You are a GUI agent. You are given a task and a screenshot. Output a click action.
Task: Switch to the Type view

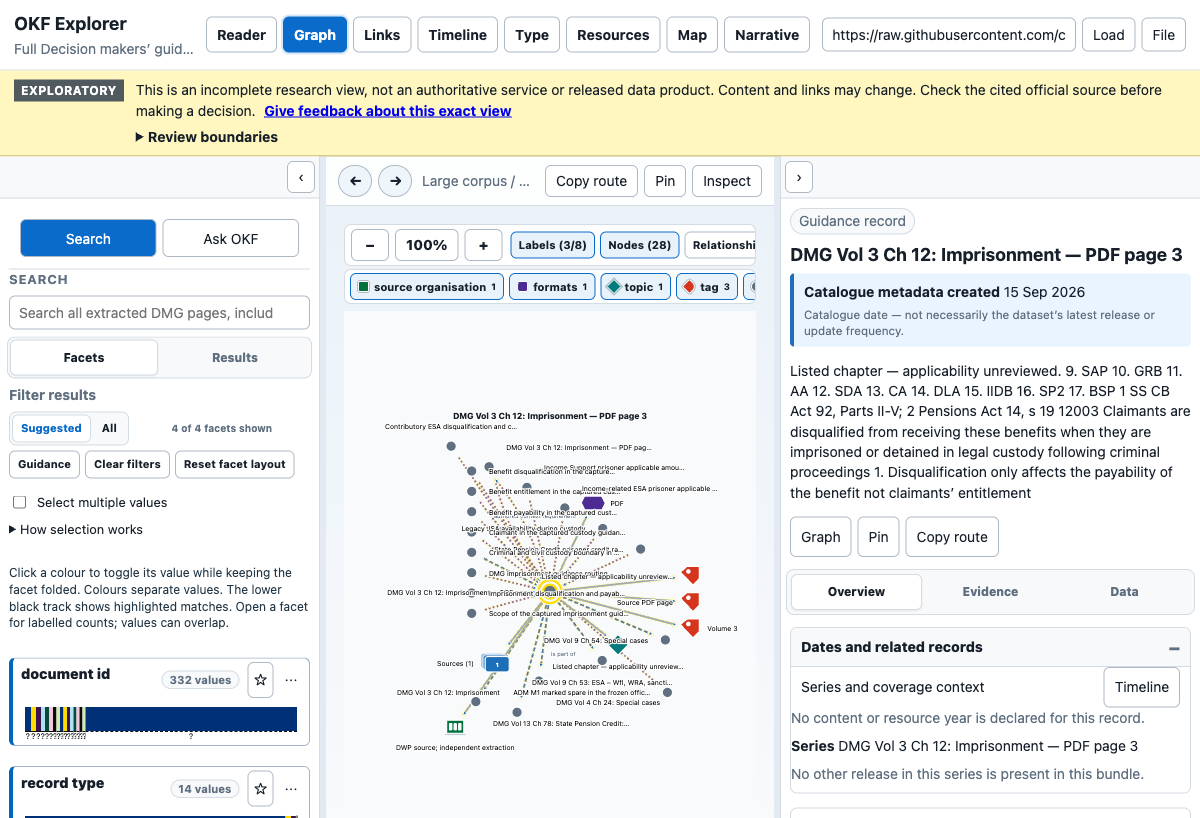pyautogui.click(x=532, y=35)
